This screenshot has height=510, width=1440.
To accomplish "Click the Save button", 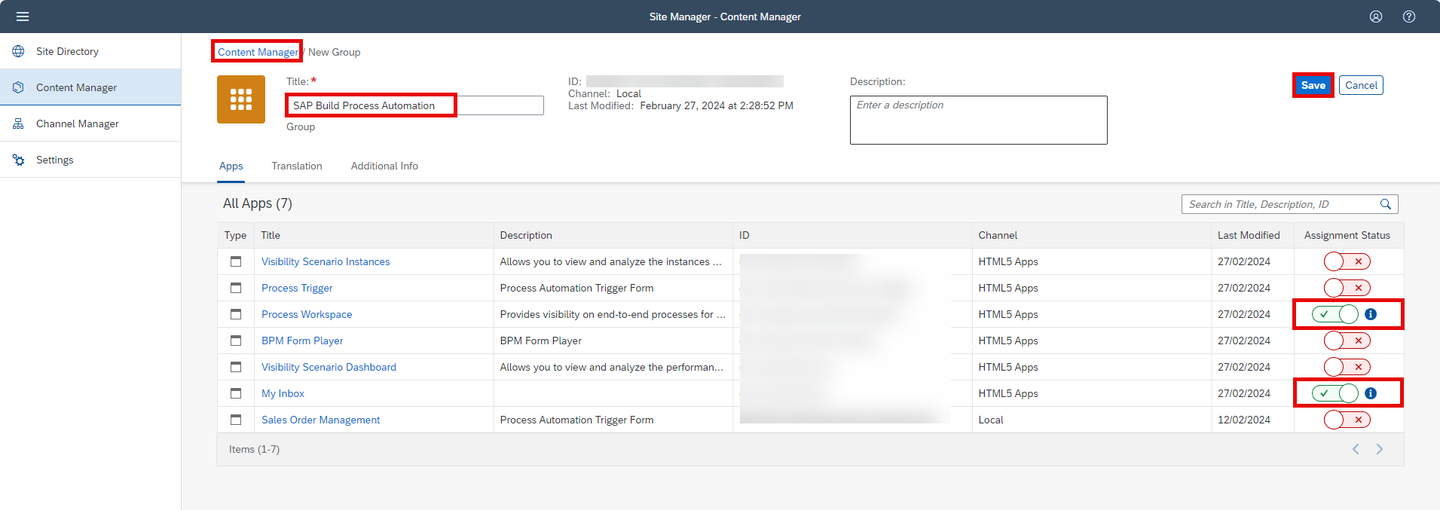I will (1313, 85).
